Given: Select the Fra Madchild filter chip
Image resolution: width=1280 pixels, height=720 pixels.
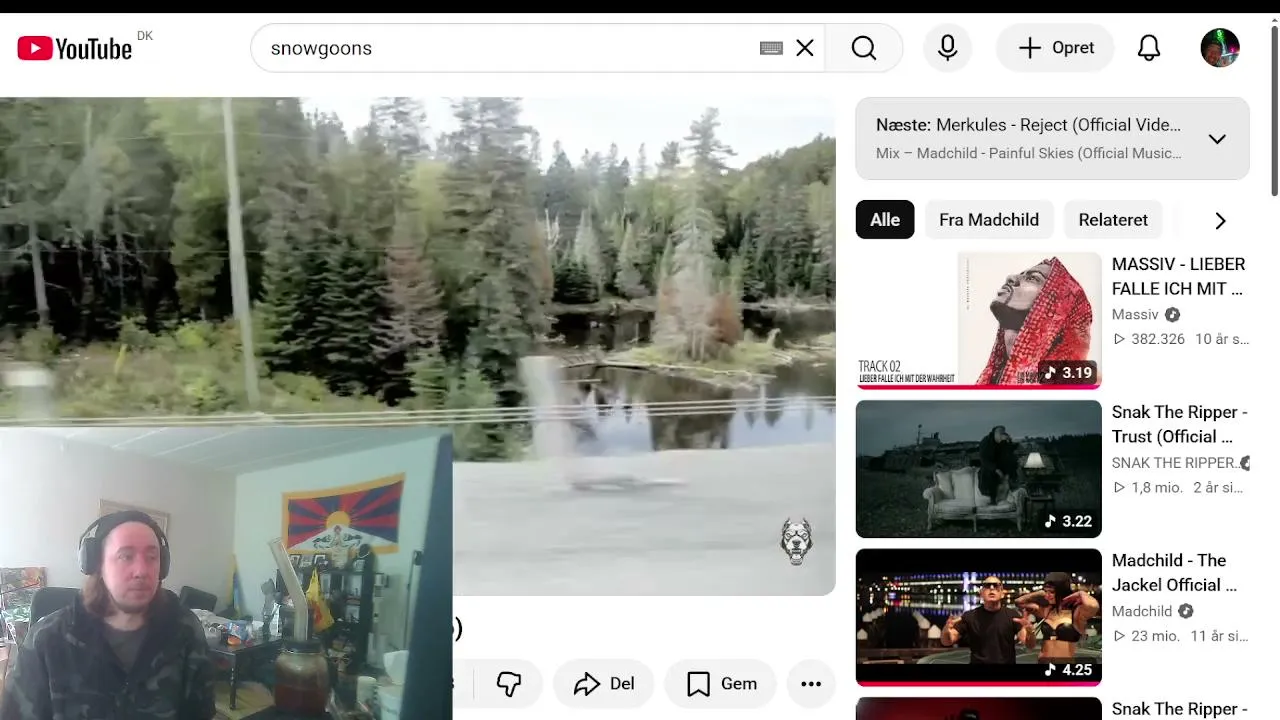Looking at the screenshot, I should [989, 220].
